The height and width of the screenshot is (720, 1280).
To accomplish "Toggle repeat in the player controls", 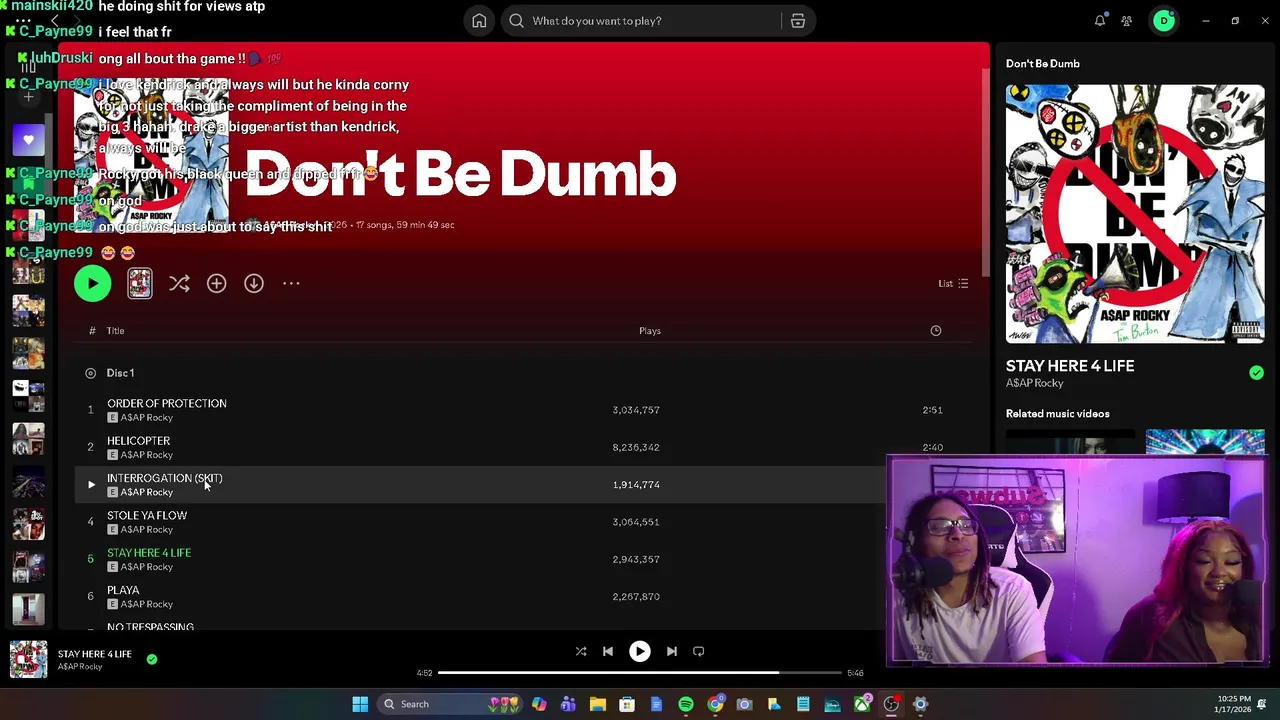I will click(699, 652).
